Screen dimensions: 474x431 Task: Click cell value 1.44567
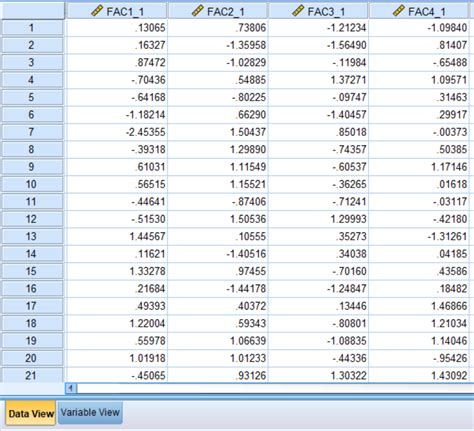117,236
